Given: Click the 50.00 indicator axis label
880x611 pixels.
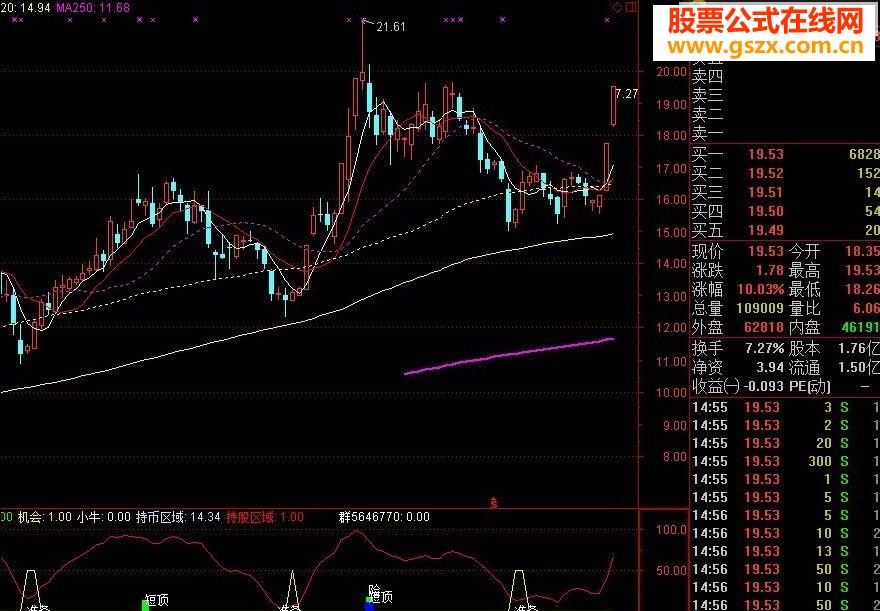Looking at the screenshot, I should point(672,571).
